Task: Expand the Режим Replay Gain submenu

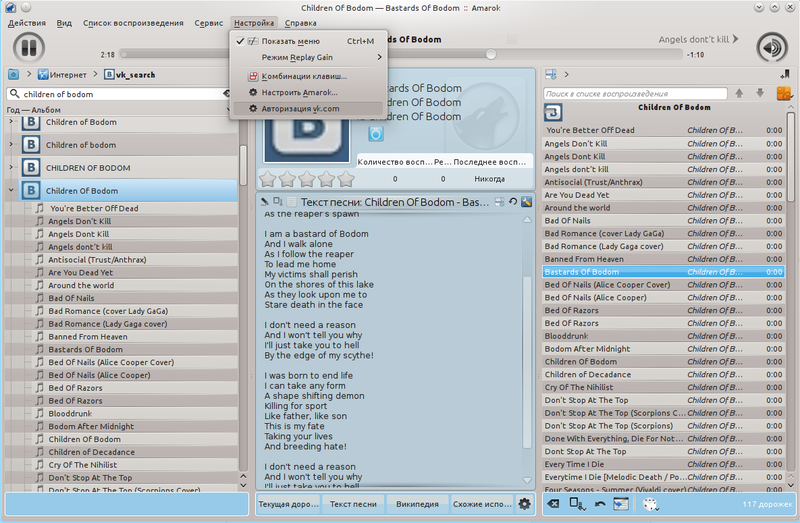Action: (x=308, y=57)
